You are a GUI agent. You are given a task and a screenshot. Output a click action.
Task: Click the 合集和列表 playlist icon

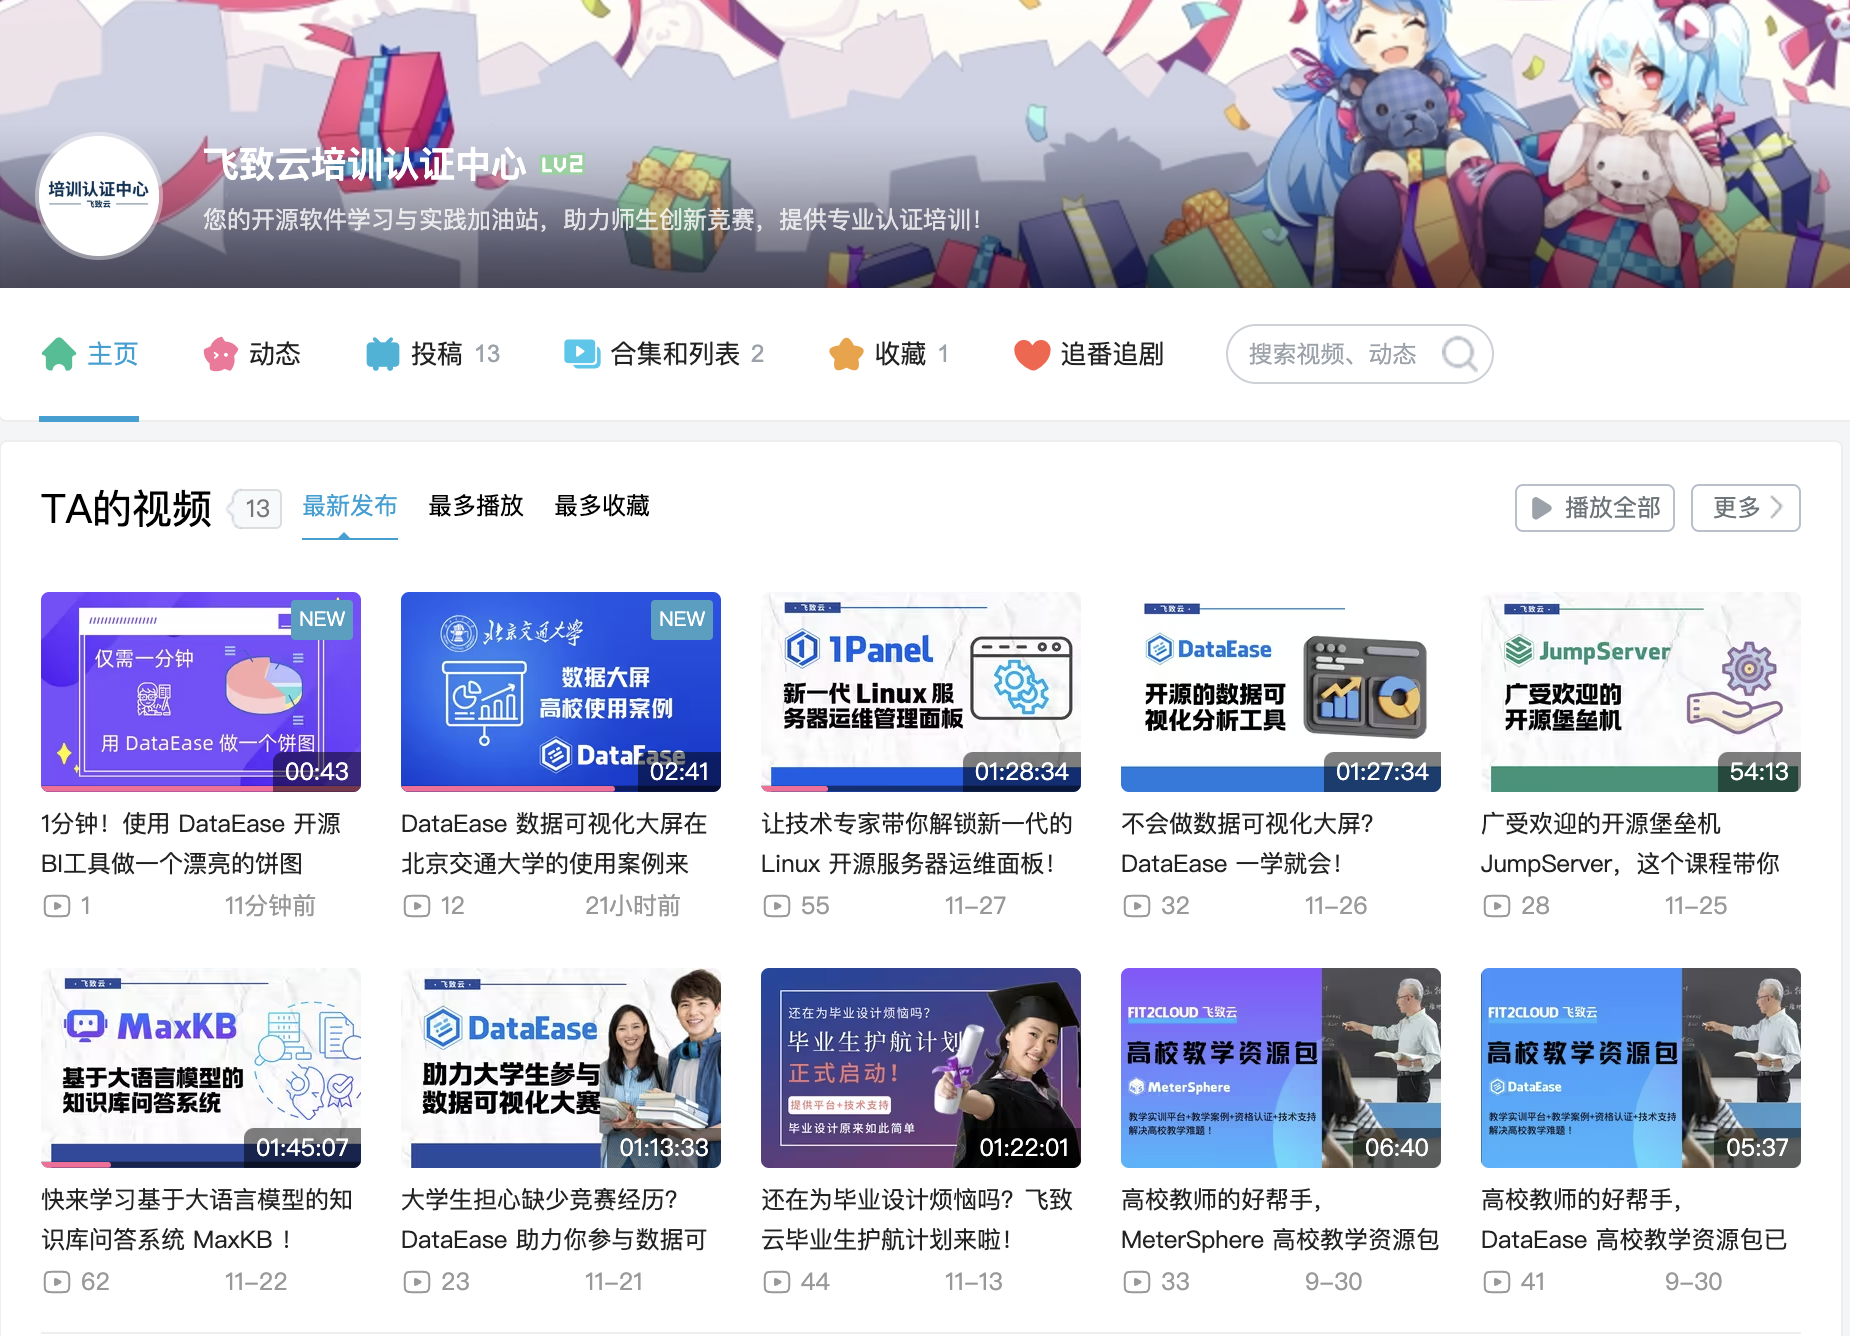coord(582,354)
